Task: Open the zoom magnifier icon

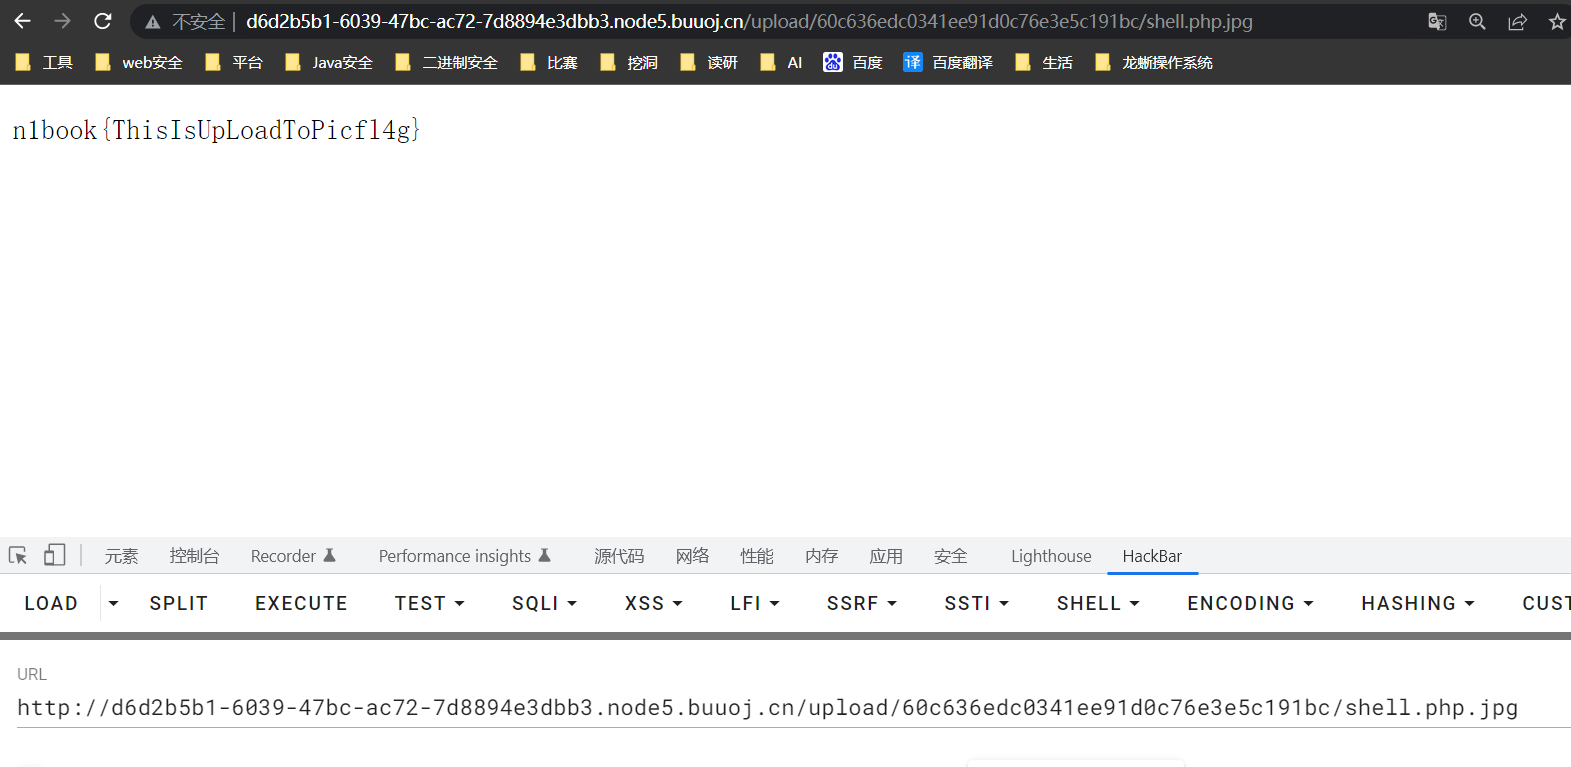Action: click(1477, 21)
